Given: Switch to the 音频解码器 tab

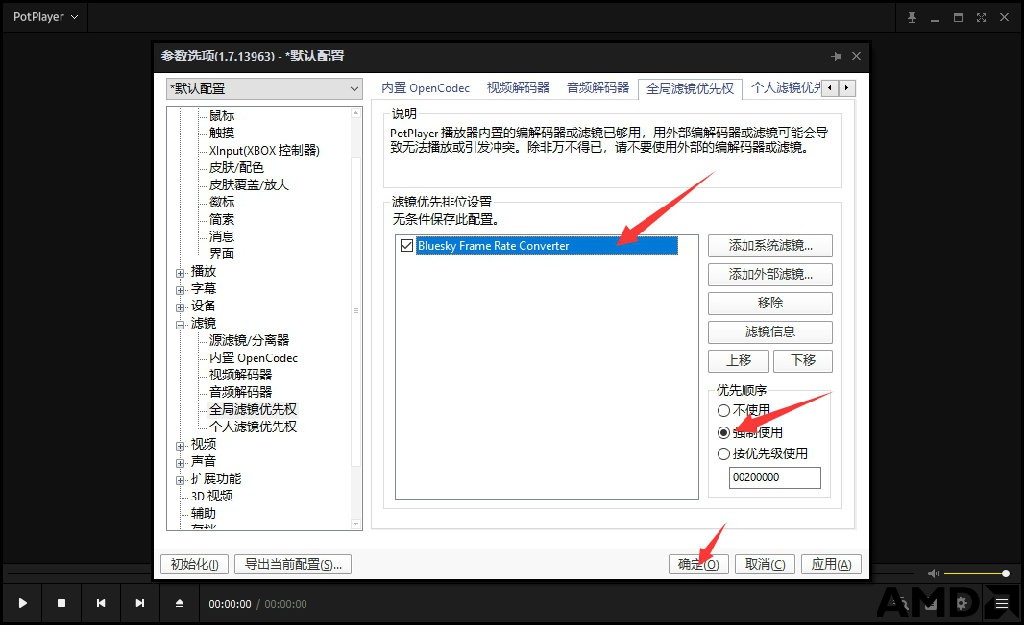Looking at the screenshot, I should pyautogui.click(x=598, y=88).
